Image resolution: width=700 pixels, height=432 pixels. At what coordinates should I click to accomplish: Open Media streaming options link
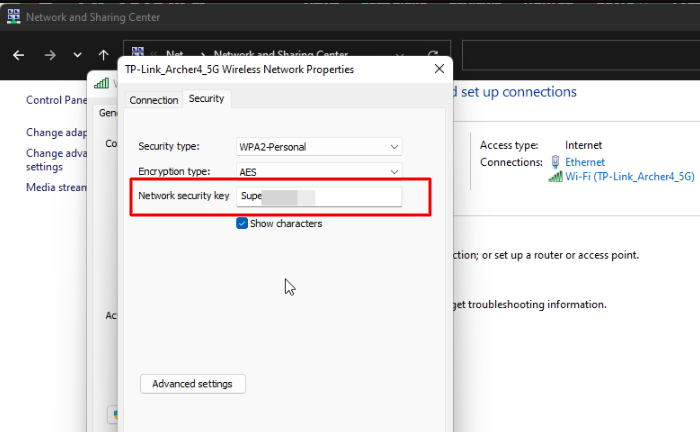coord(57,187)
